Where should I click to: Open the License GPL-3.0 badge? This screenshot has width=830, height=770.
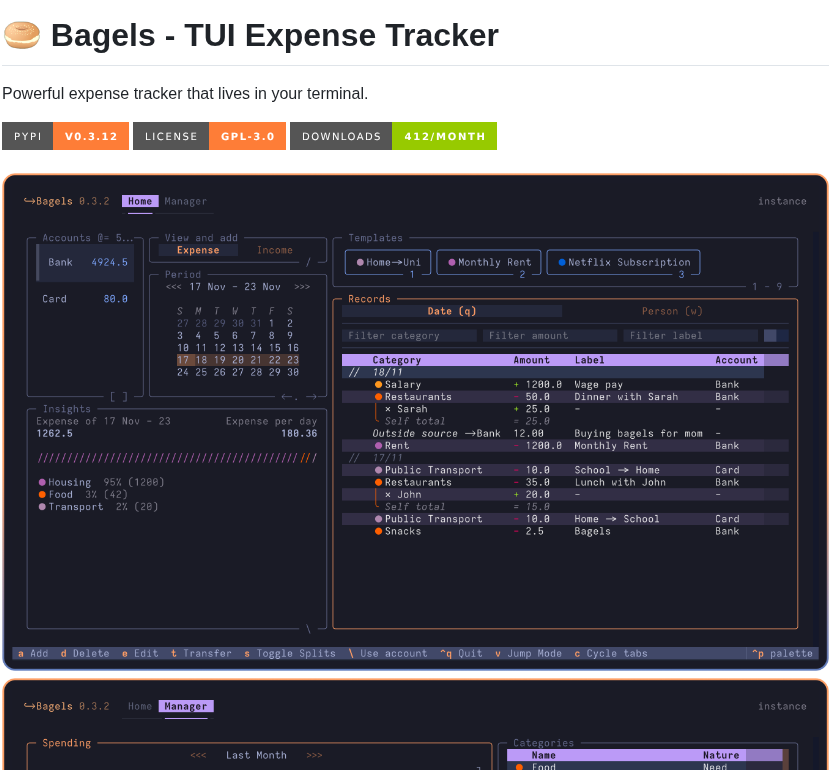point(209,136)
